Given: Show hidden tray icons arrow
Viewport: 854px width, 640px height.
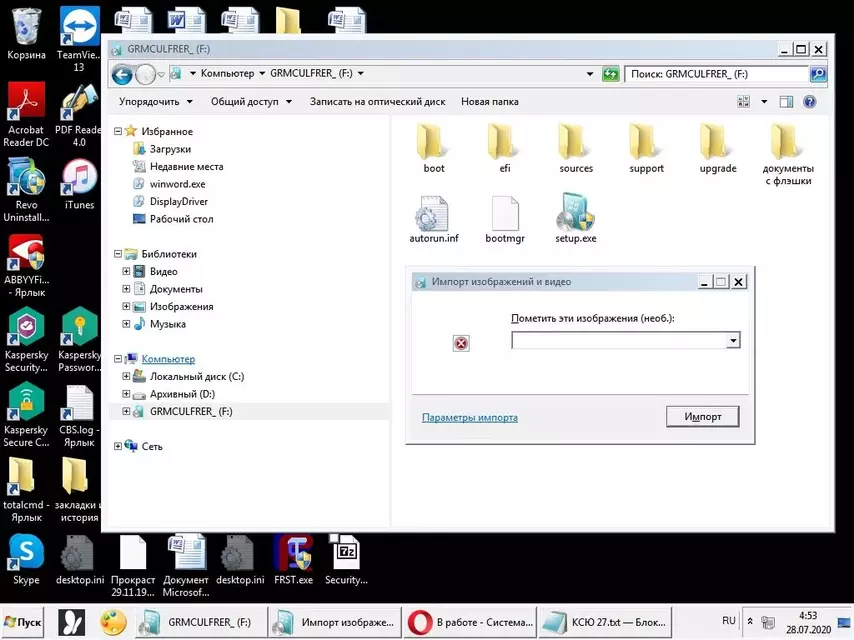Looking at the screenshot, I should pyautogui.click(x=750, y=621).
